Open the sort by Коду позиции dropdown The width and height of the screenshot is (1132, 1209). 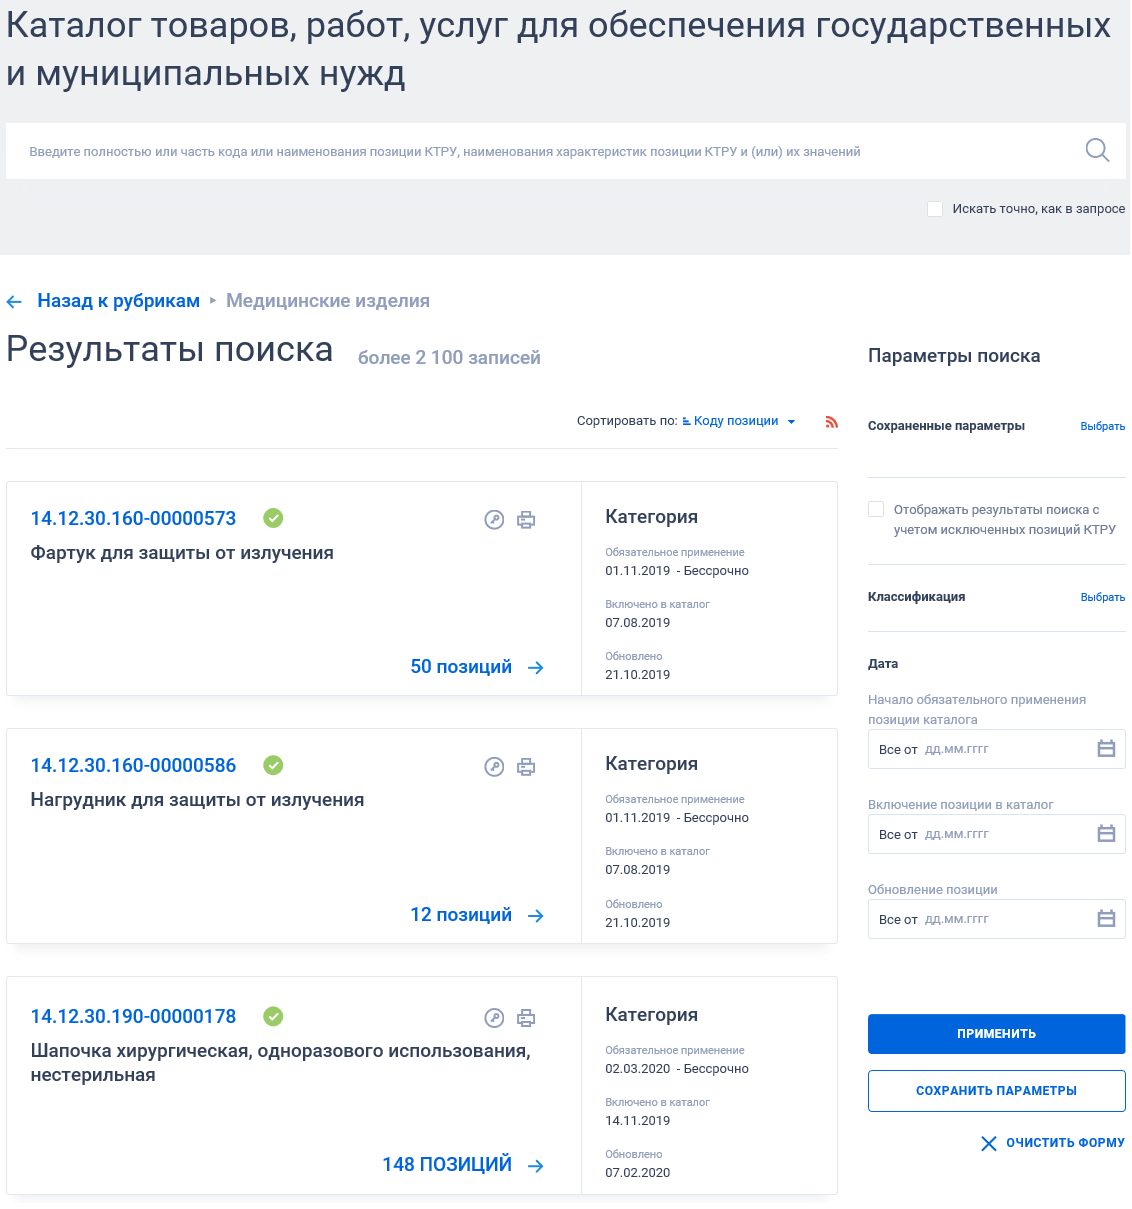pos(739,421)
